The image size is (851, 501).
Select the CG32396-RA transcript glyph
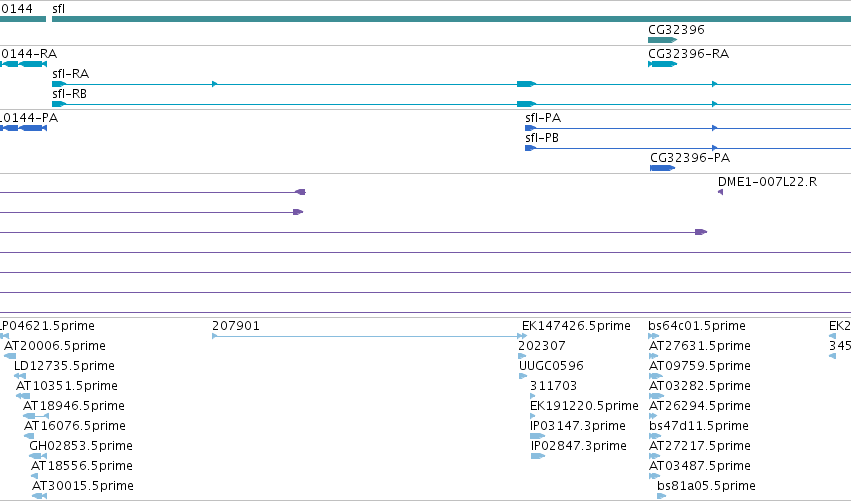[663, 64]
